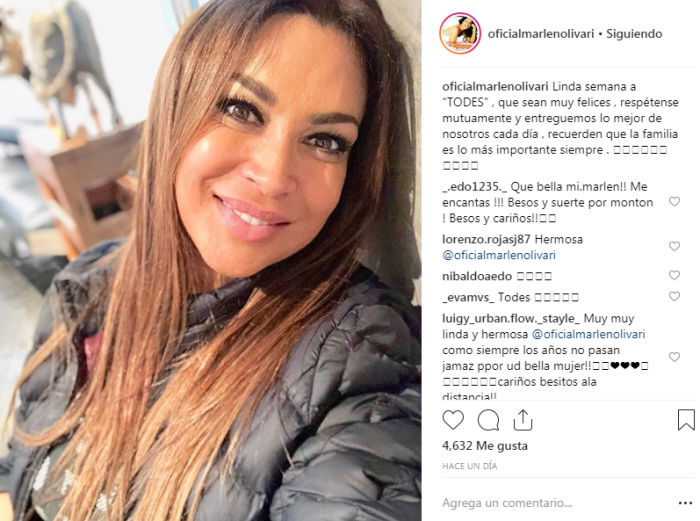The width and height of the screenshot is (700, 521).
Task: Toggle the Siguiendo following button
Action: pyautogui.click(x=634, y=34)
